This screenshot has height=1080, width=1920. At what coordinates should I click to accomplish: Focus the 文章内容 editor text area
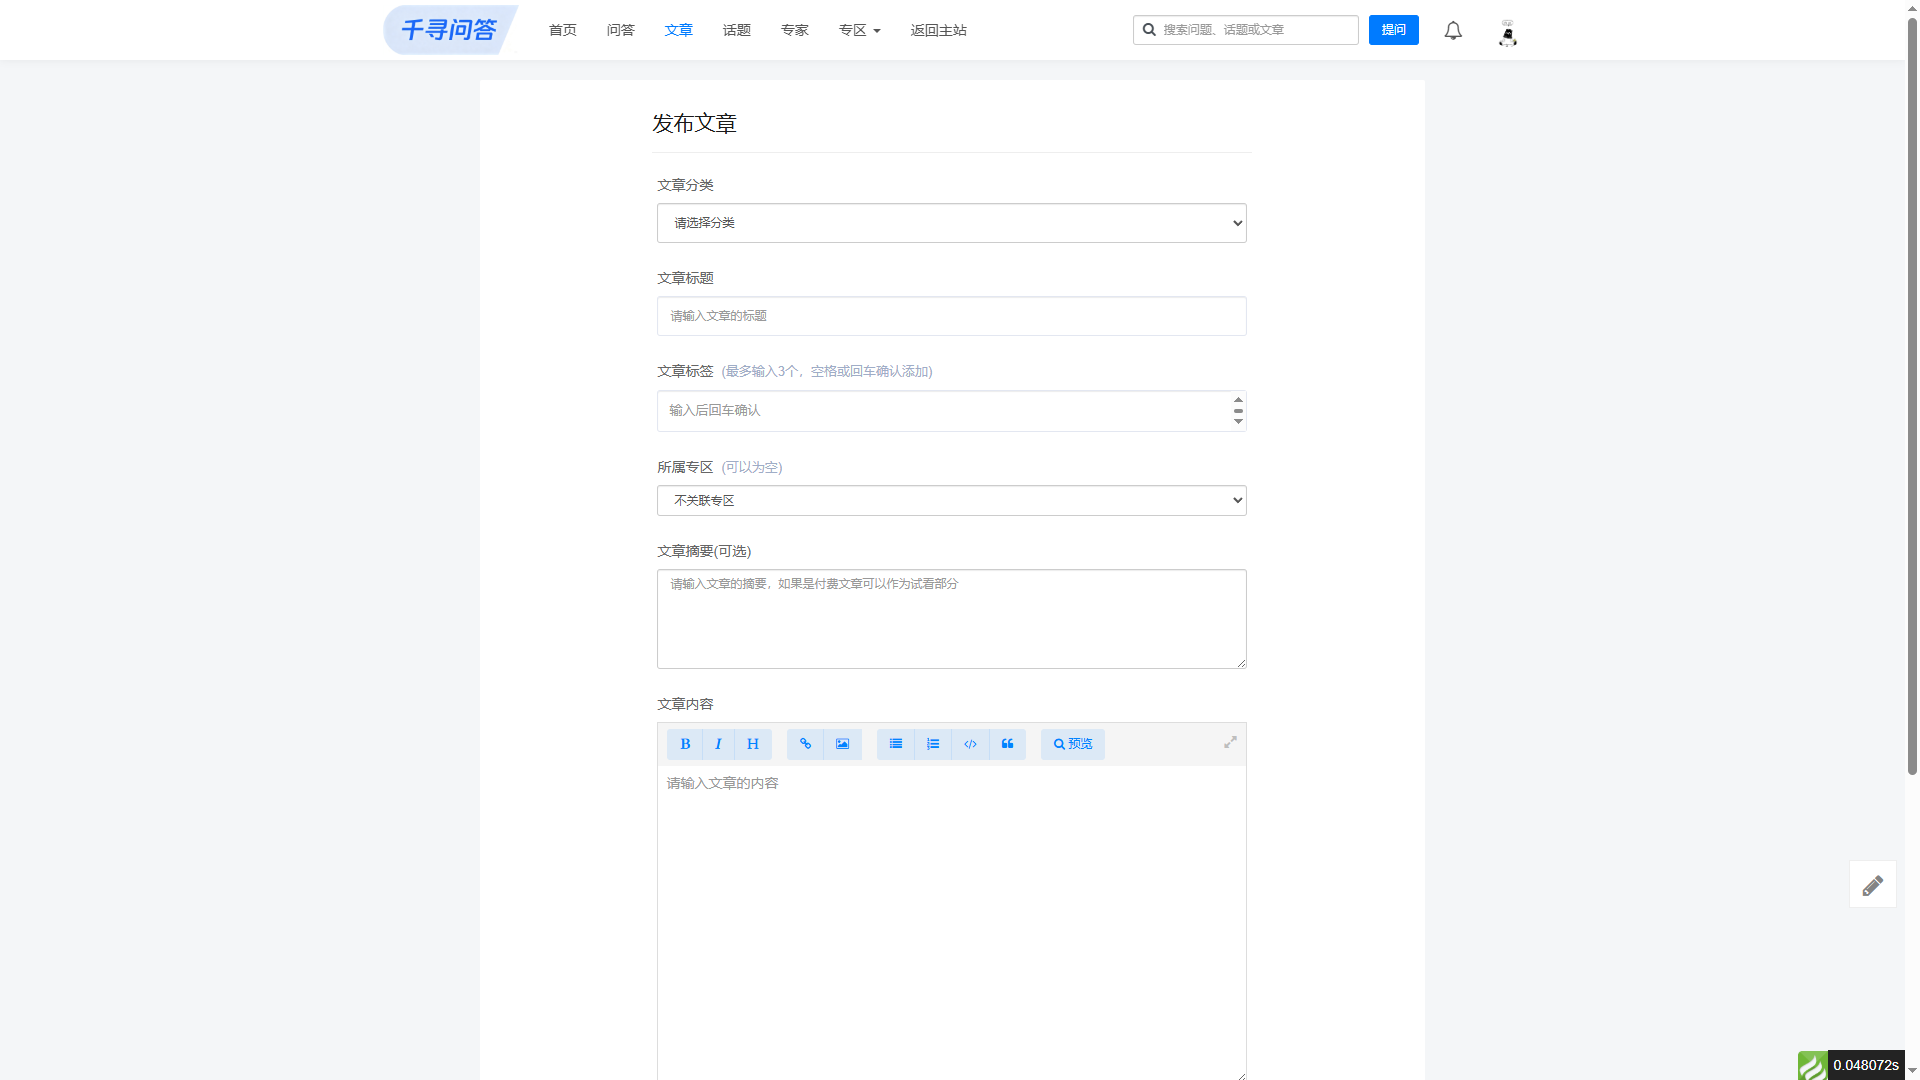tap(952, 923)
